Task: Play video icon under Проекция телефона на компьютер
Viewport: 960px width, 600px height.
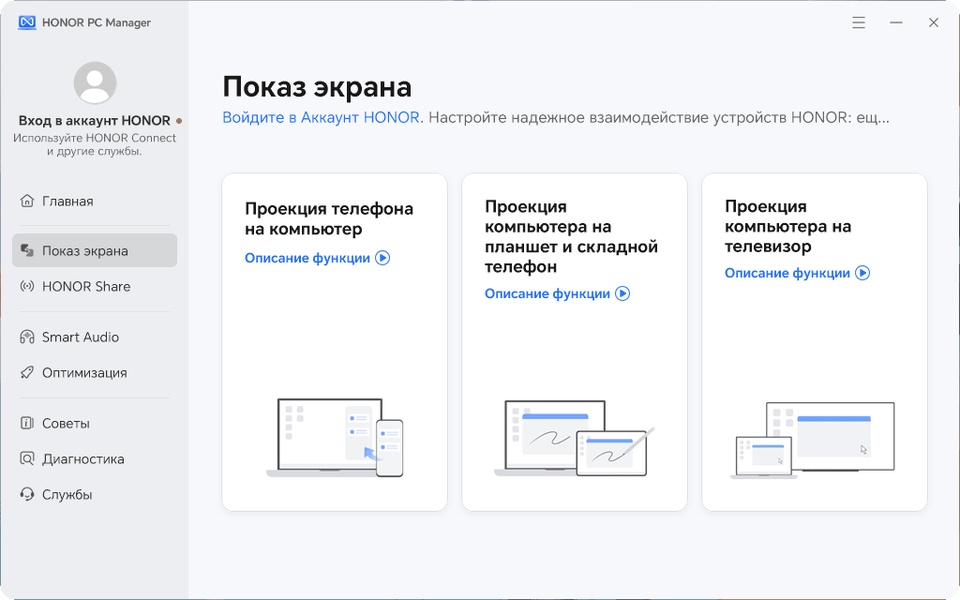Action: (x=383, y=258)
